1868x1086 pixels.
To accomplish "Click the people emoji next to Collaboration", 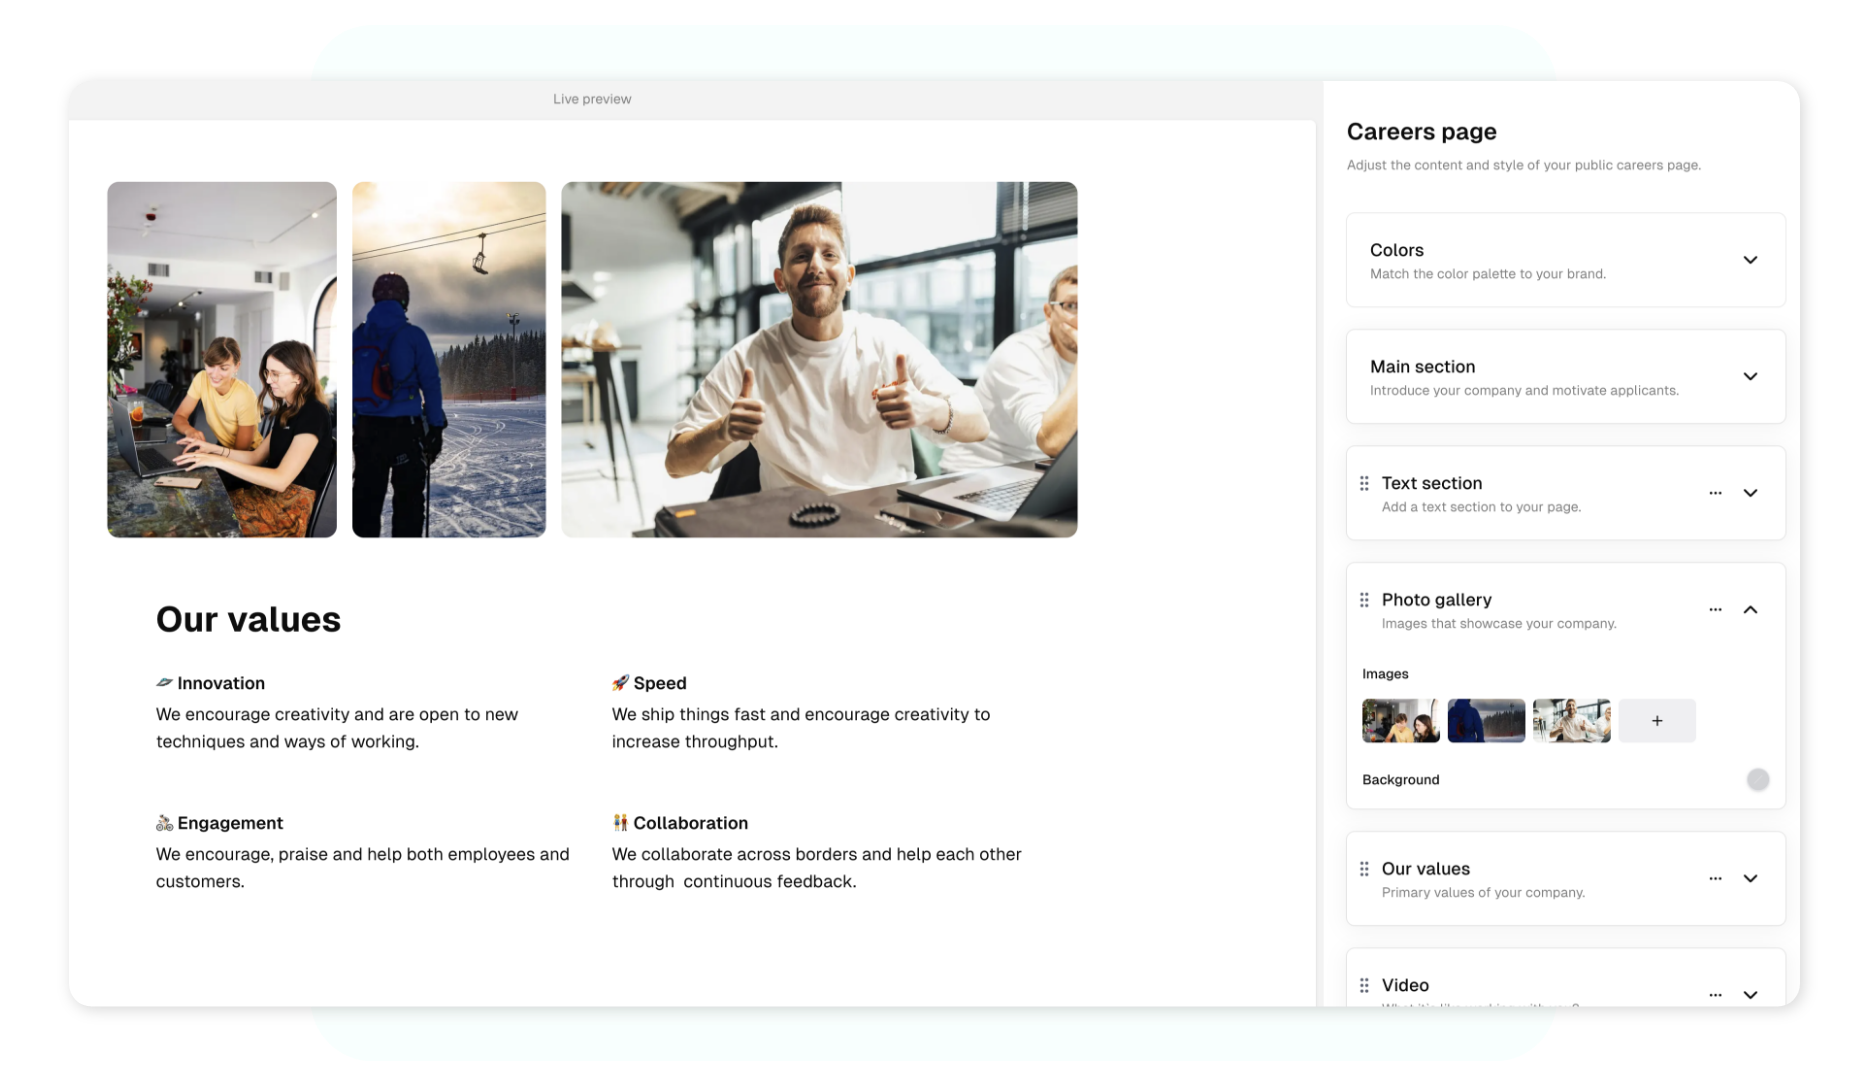I will coord(620,823).
